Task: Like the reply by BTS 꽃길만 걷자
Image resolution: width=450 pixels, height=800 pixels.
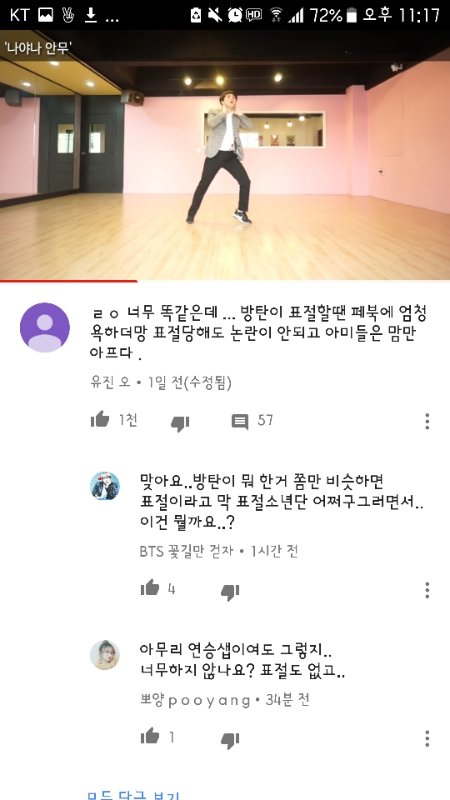Action: (x=150, y=588)
